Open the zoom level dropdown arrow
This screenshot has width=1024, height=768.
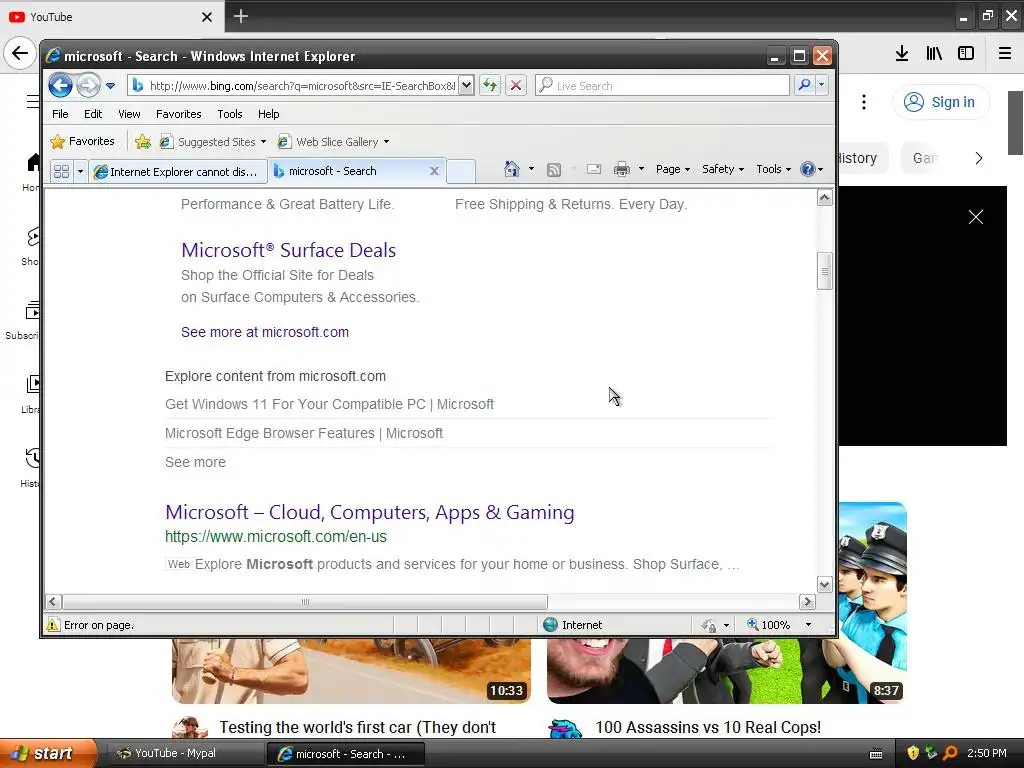click(x=808, y=625)
